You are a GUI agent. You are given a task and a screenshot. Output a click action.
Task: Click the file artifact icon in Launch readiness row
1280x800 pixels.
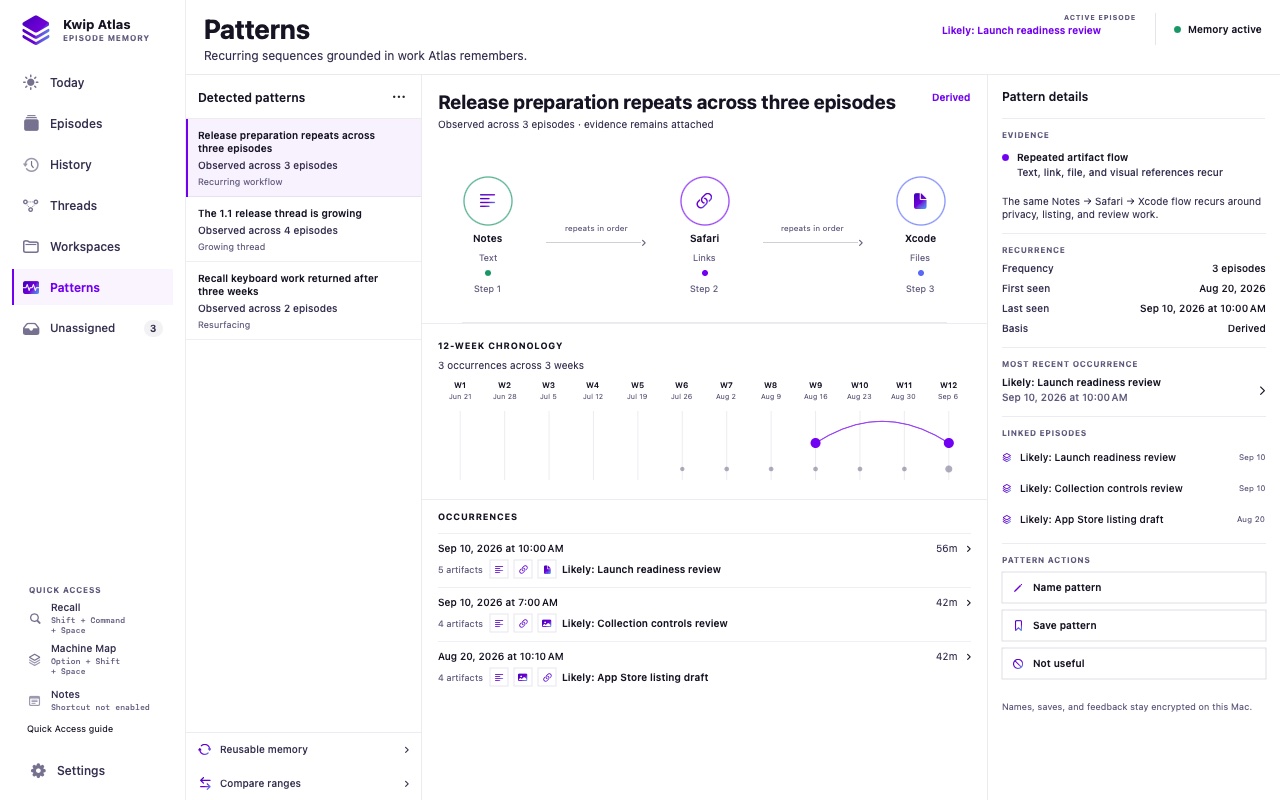pyautogui.click(x=547, y=570)
